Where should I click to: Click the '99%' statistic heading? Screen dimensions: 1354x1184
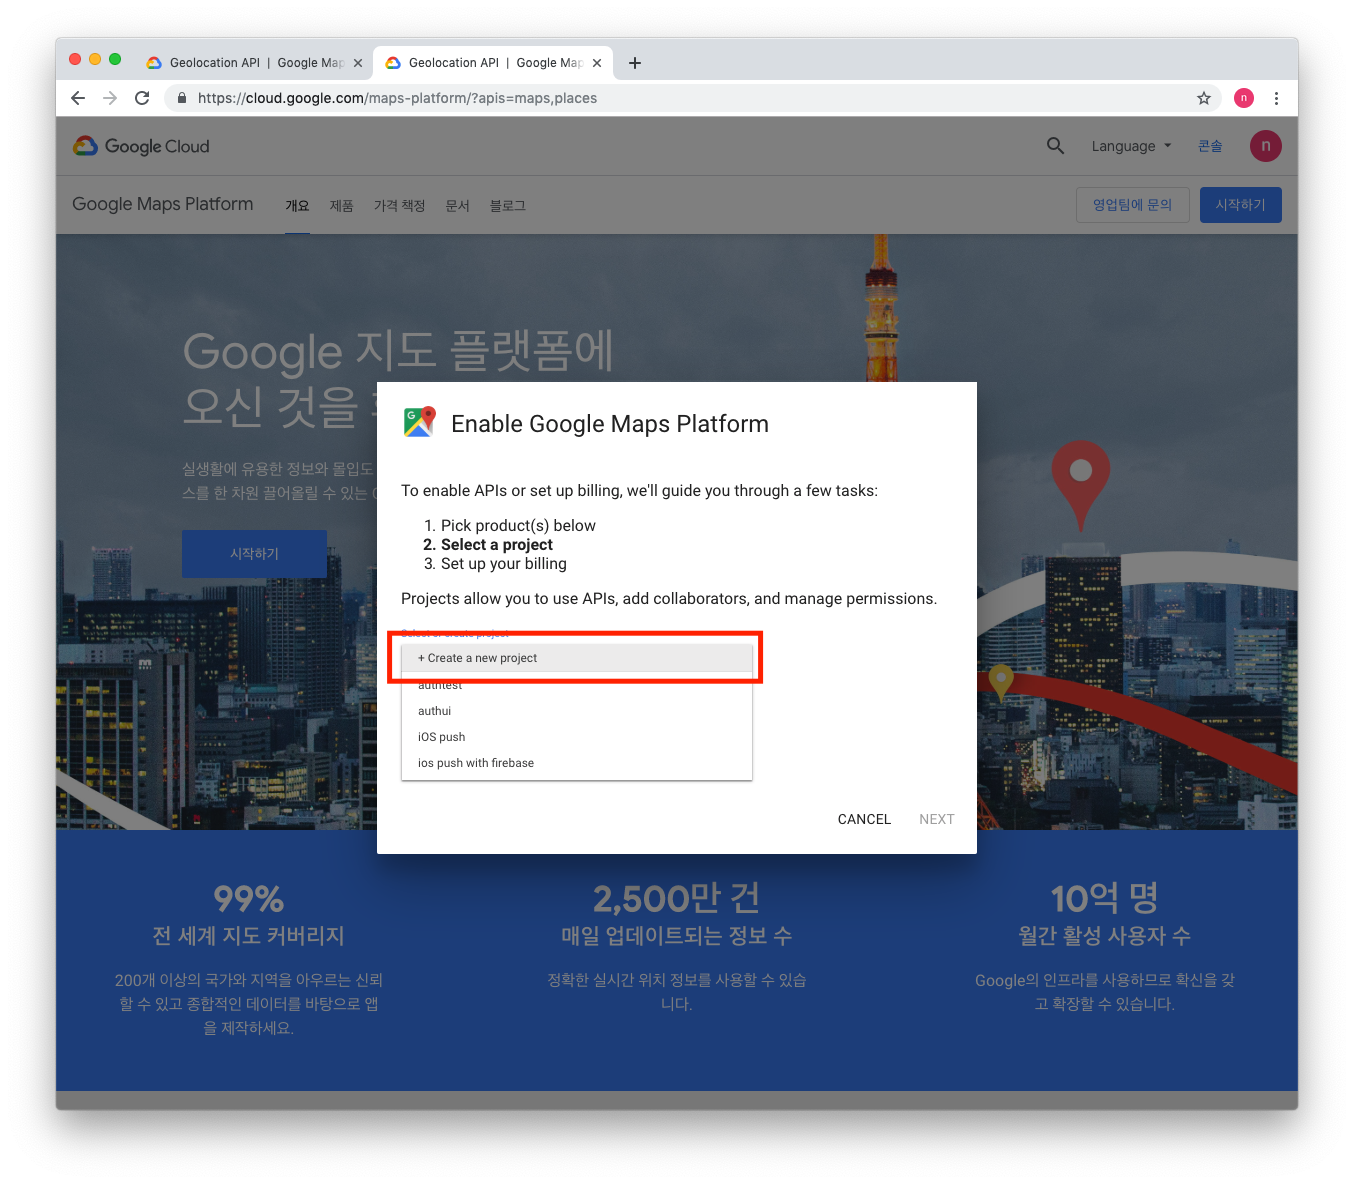click(x=249, y=899)
